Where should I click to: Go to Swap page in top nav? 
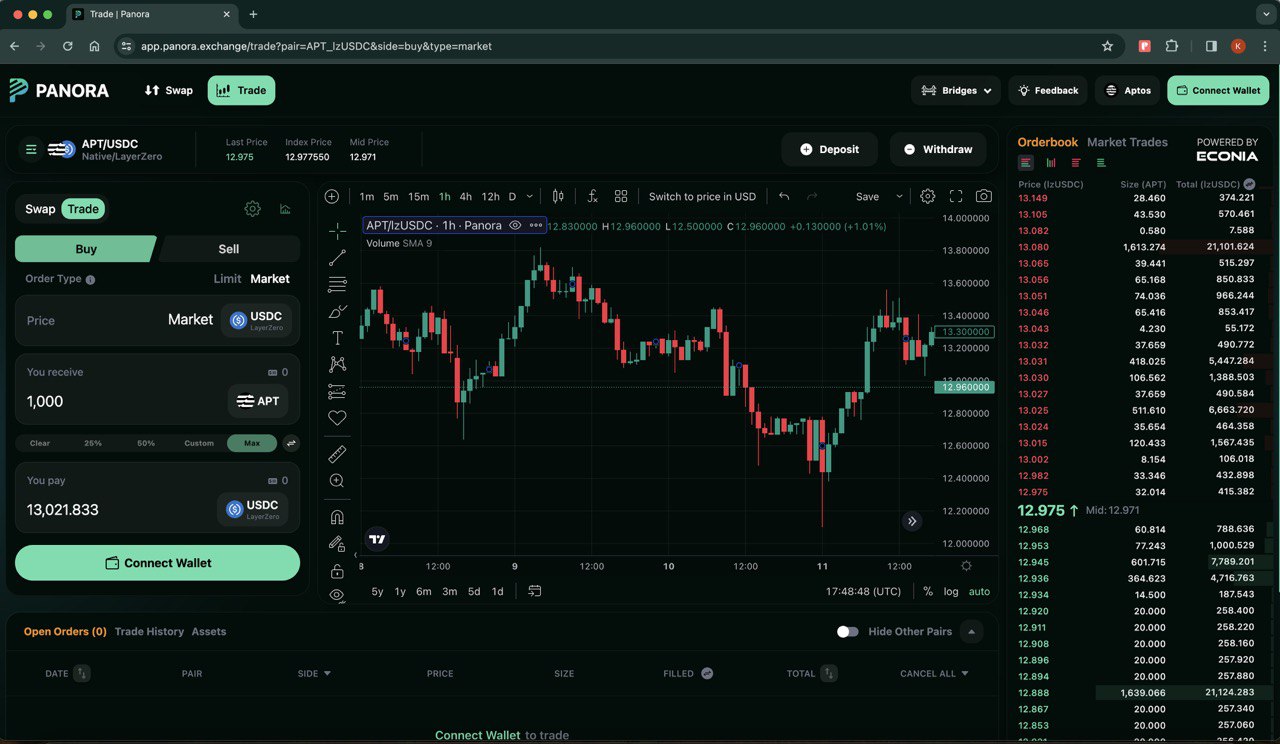(168, 90)
